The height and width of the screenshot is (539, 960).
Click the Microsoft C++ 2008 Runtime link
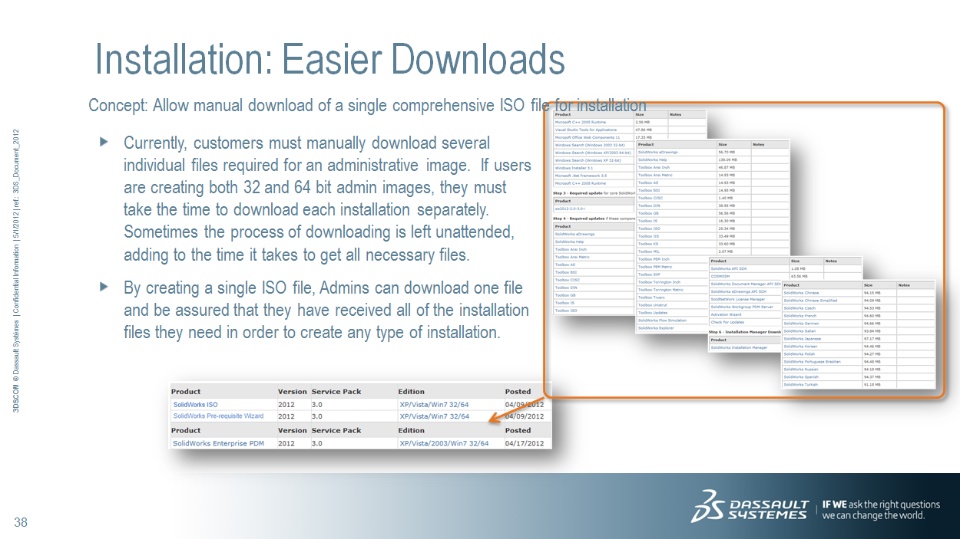(580, 183)
